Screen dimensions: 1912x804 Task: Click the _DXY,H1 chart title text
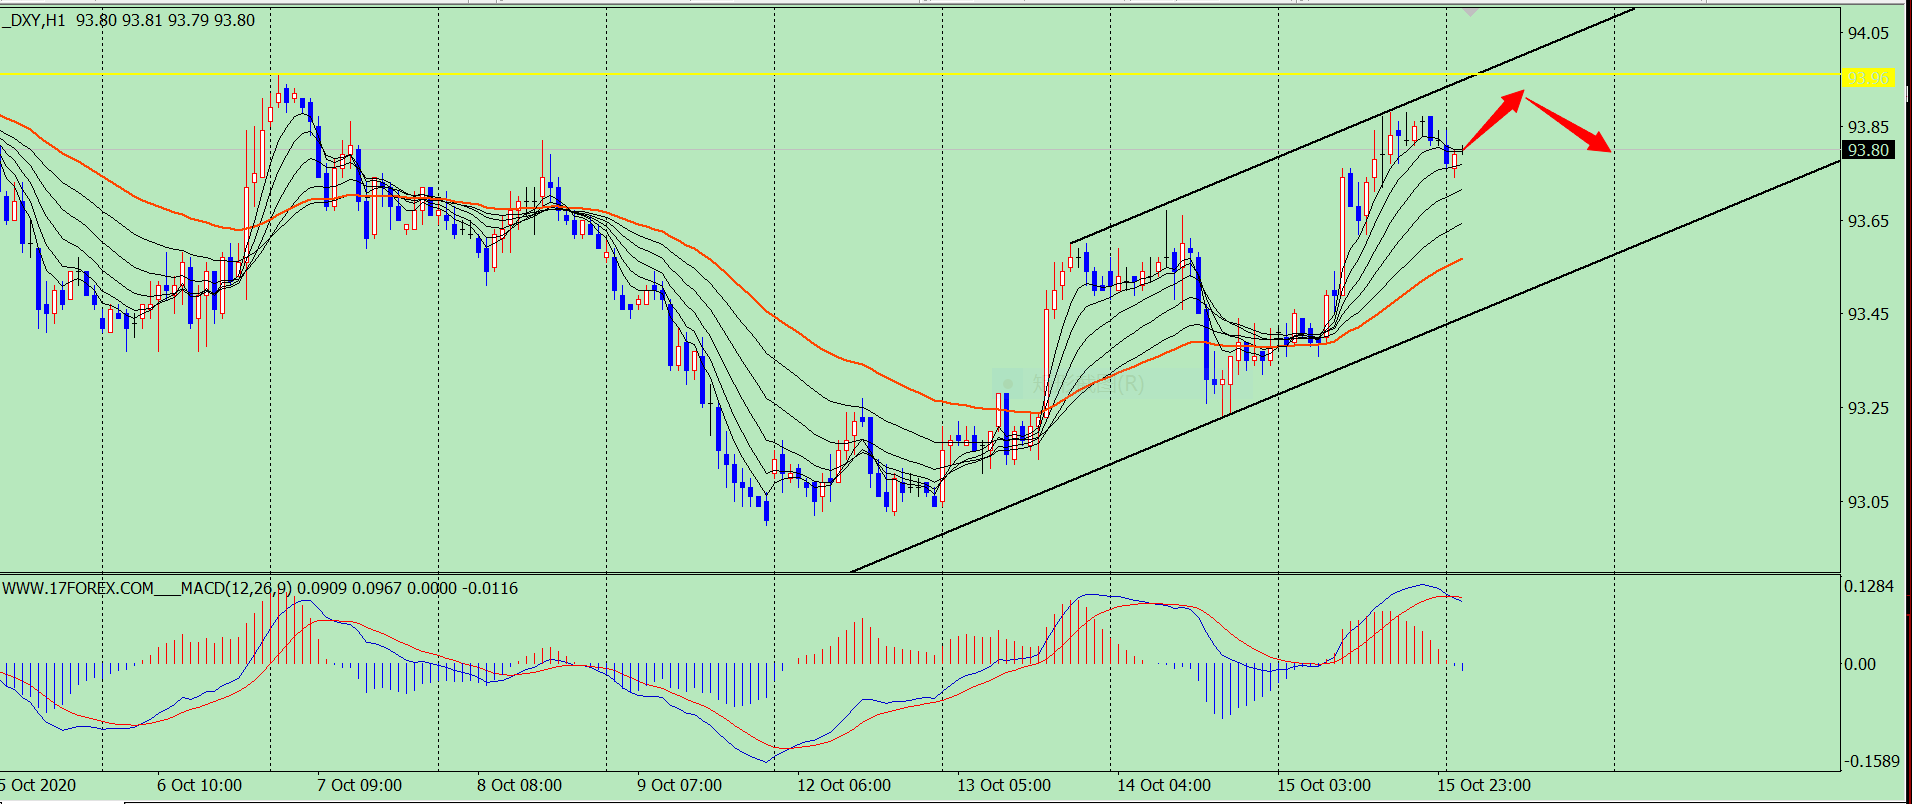[x=33, y=20]
